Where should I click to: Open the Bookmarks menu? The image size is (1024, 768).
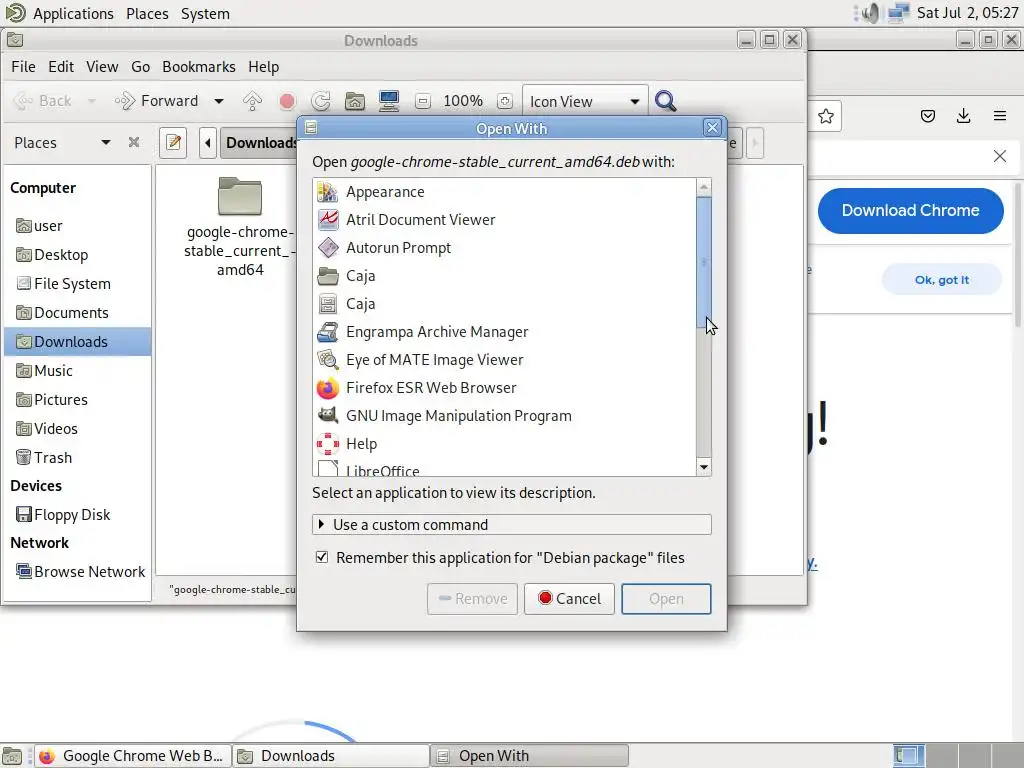point(199,67)
